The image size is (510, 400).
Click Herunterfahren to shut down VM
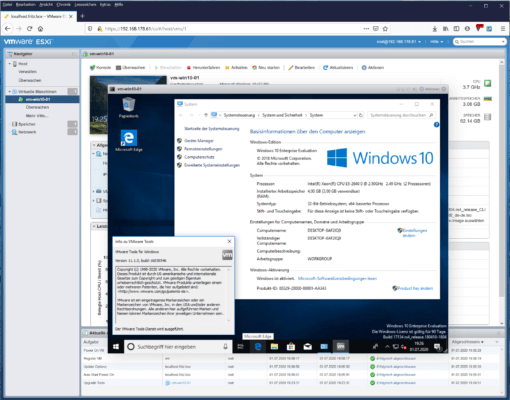[203, 67]
